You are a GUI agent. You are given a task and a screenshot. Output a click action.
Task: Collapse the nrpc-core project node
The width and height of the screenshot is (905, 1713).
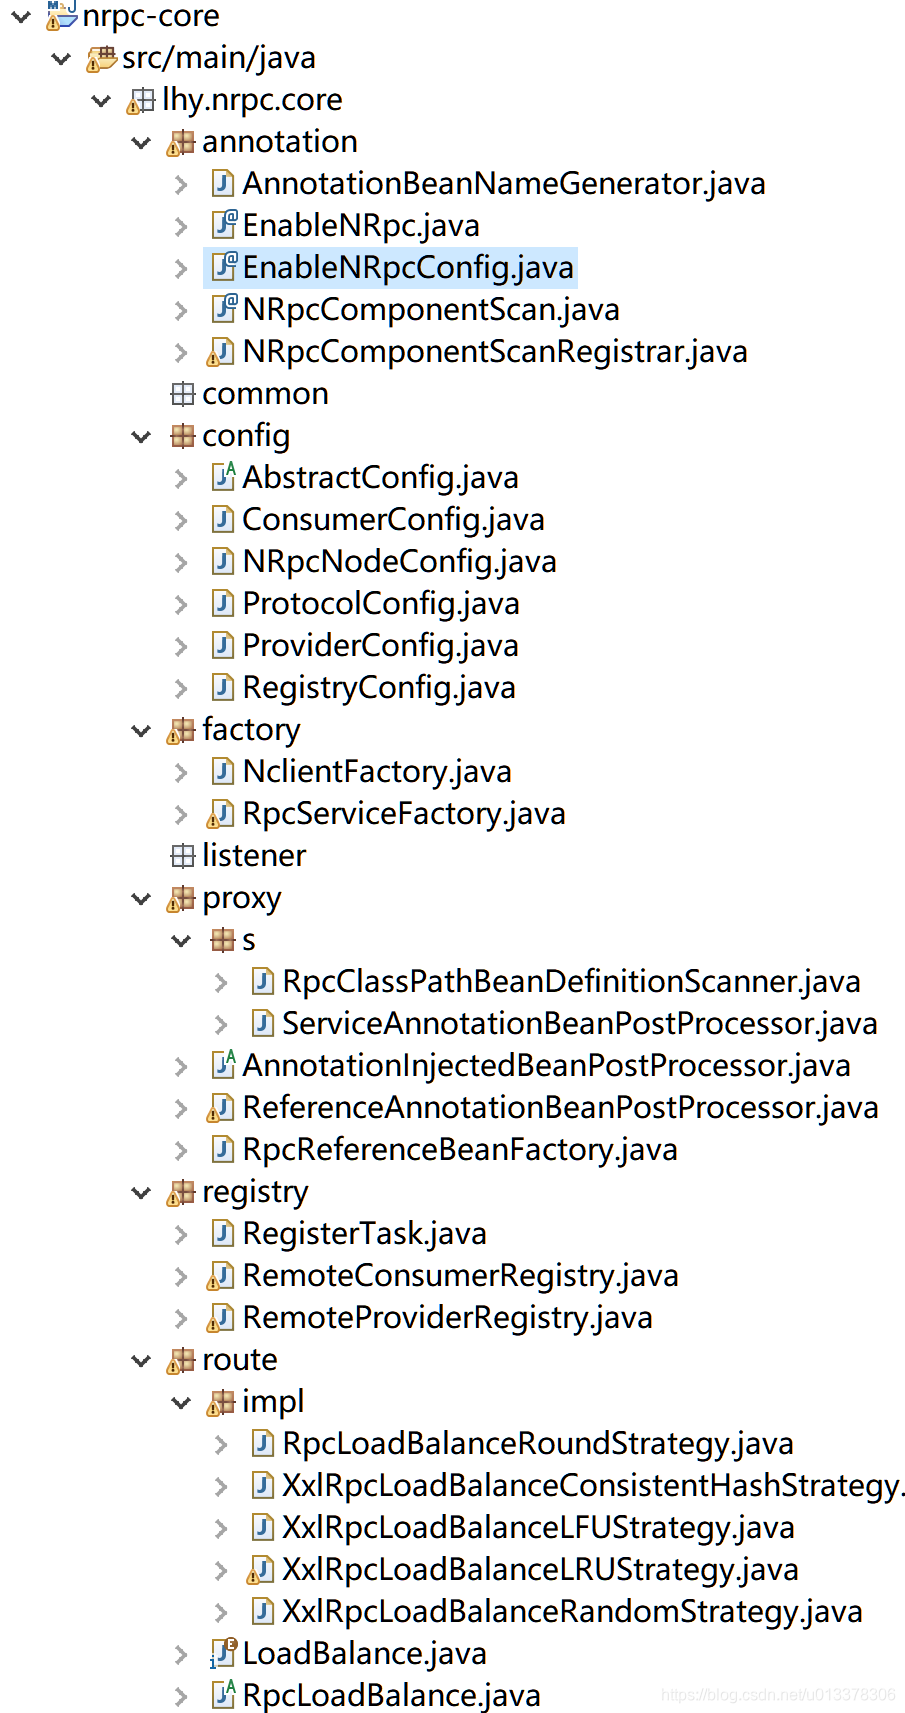pos(21,16)
